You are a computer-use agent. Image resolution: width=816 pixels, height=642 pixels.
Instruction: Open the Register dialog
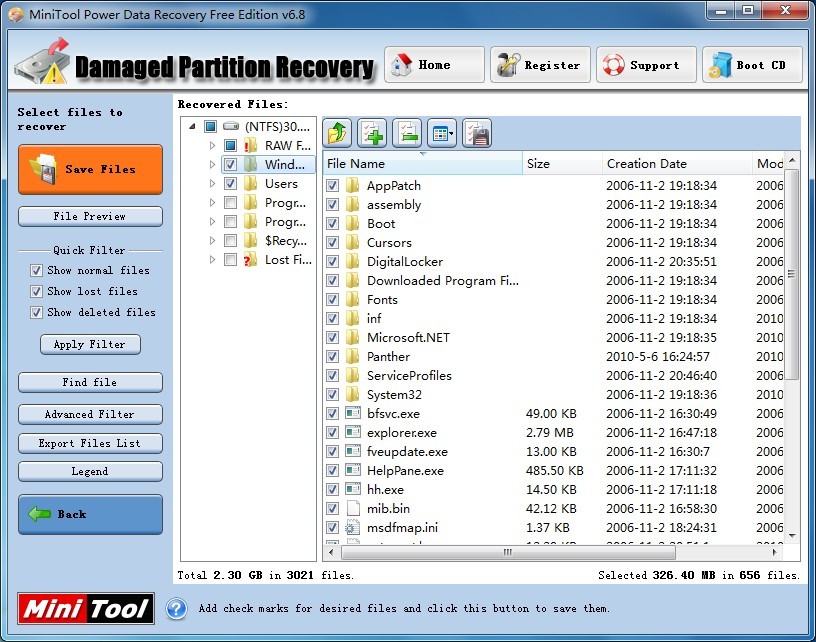[540, 65]
